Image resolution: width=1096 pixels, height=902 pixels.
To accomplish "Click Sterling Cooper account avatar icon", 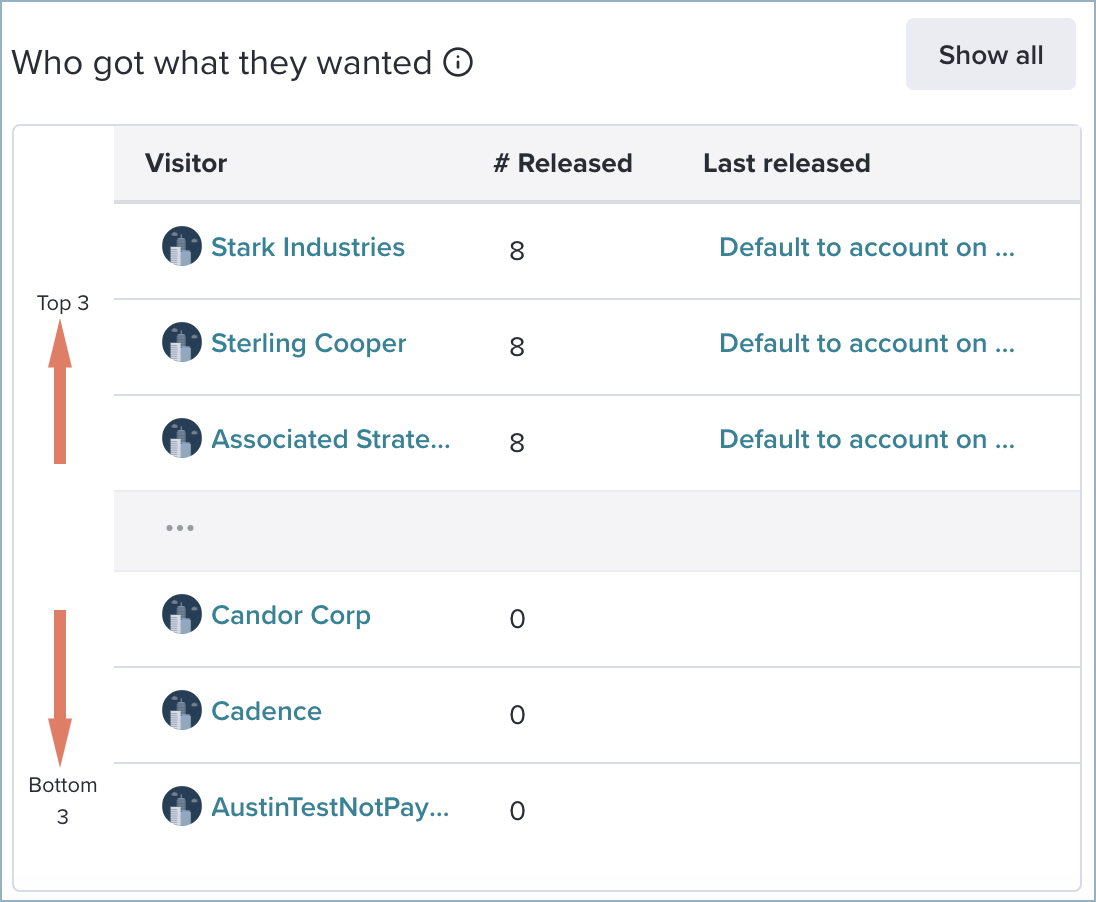I will (x=182, y=342).
